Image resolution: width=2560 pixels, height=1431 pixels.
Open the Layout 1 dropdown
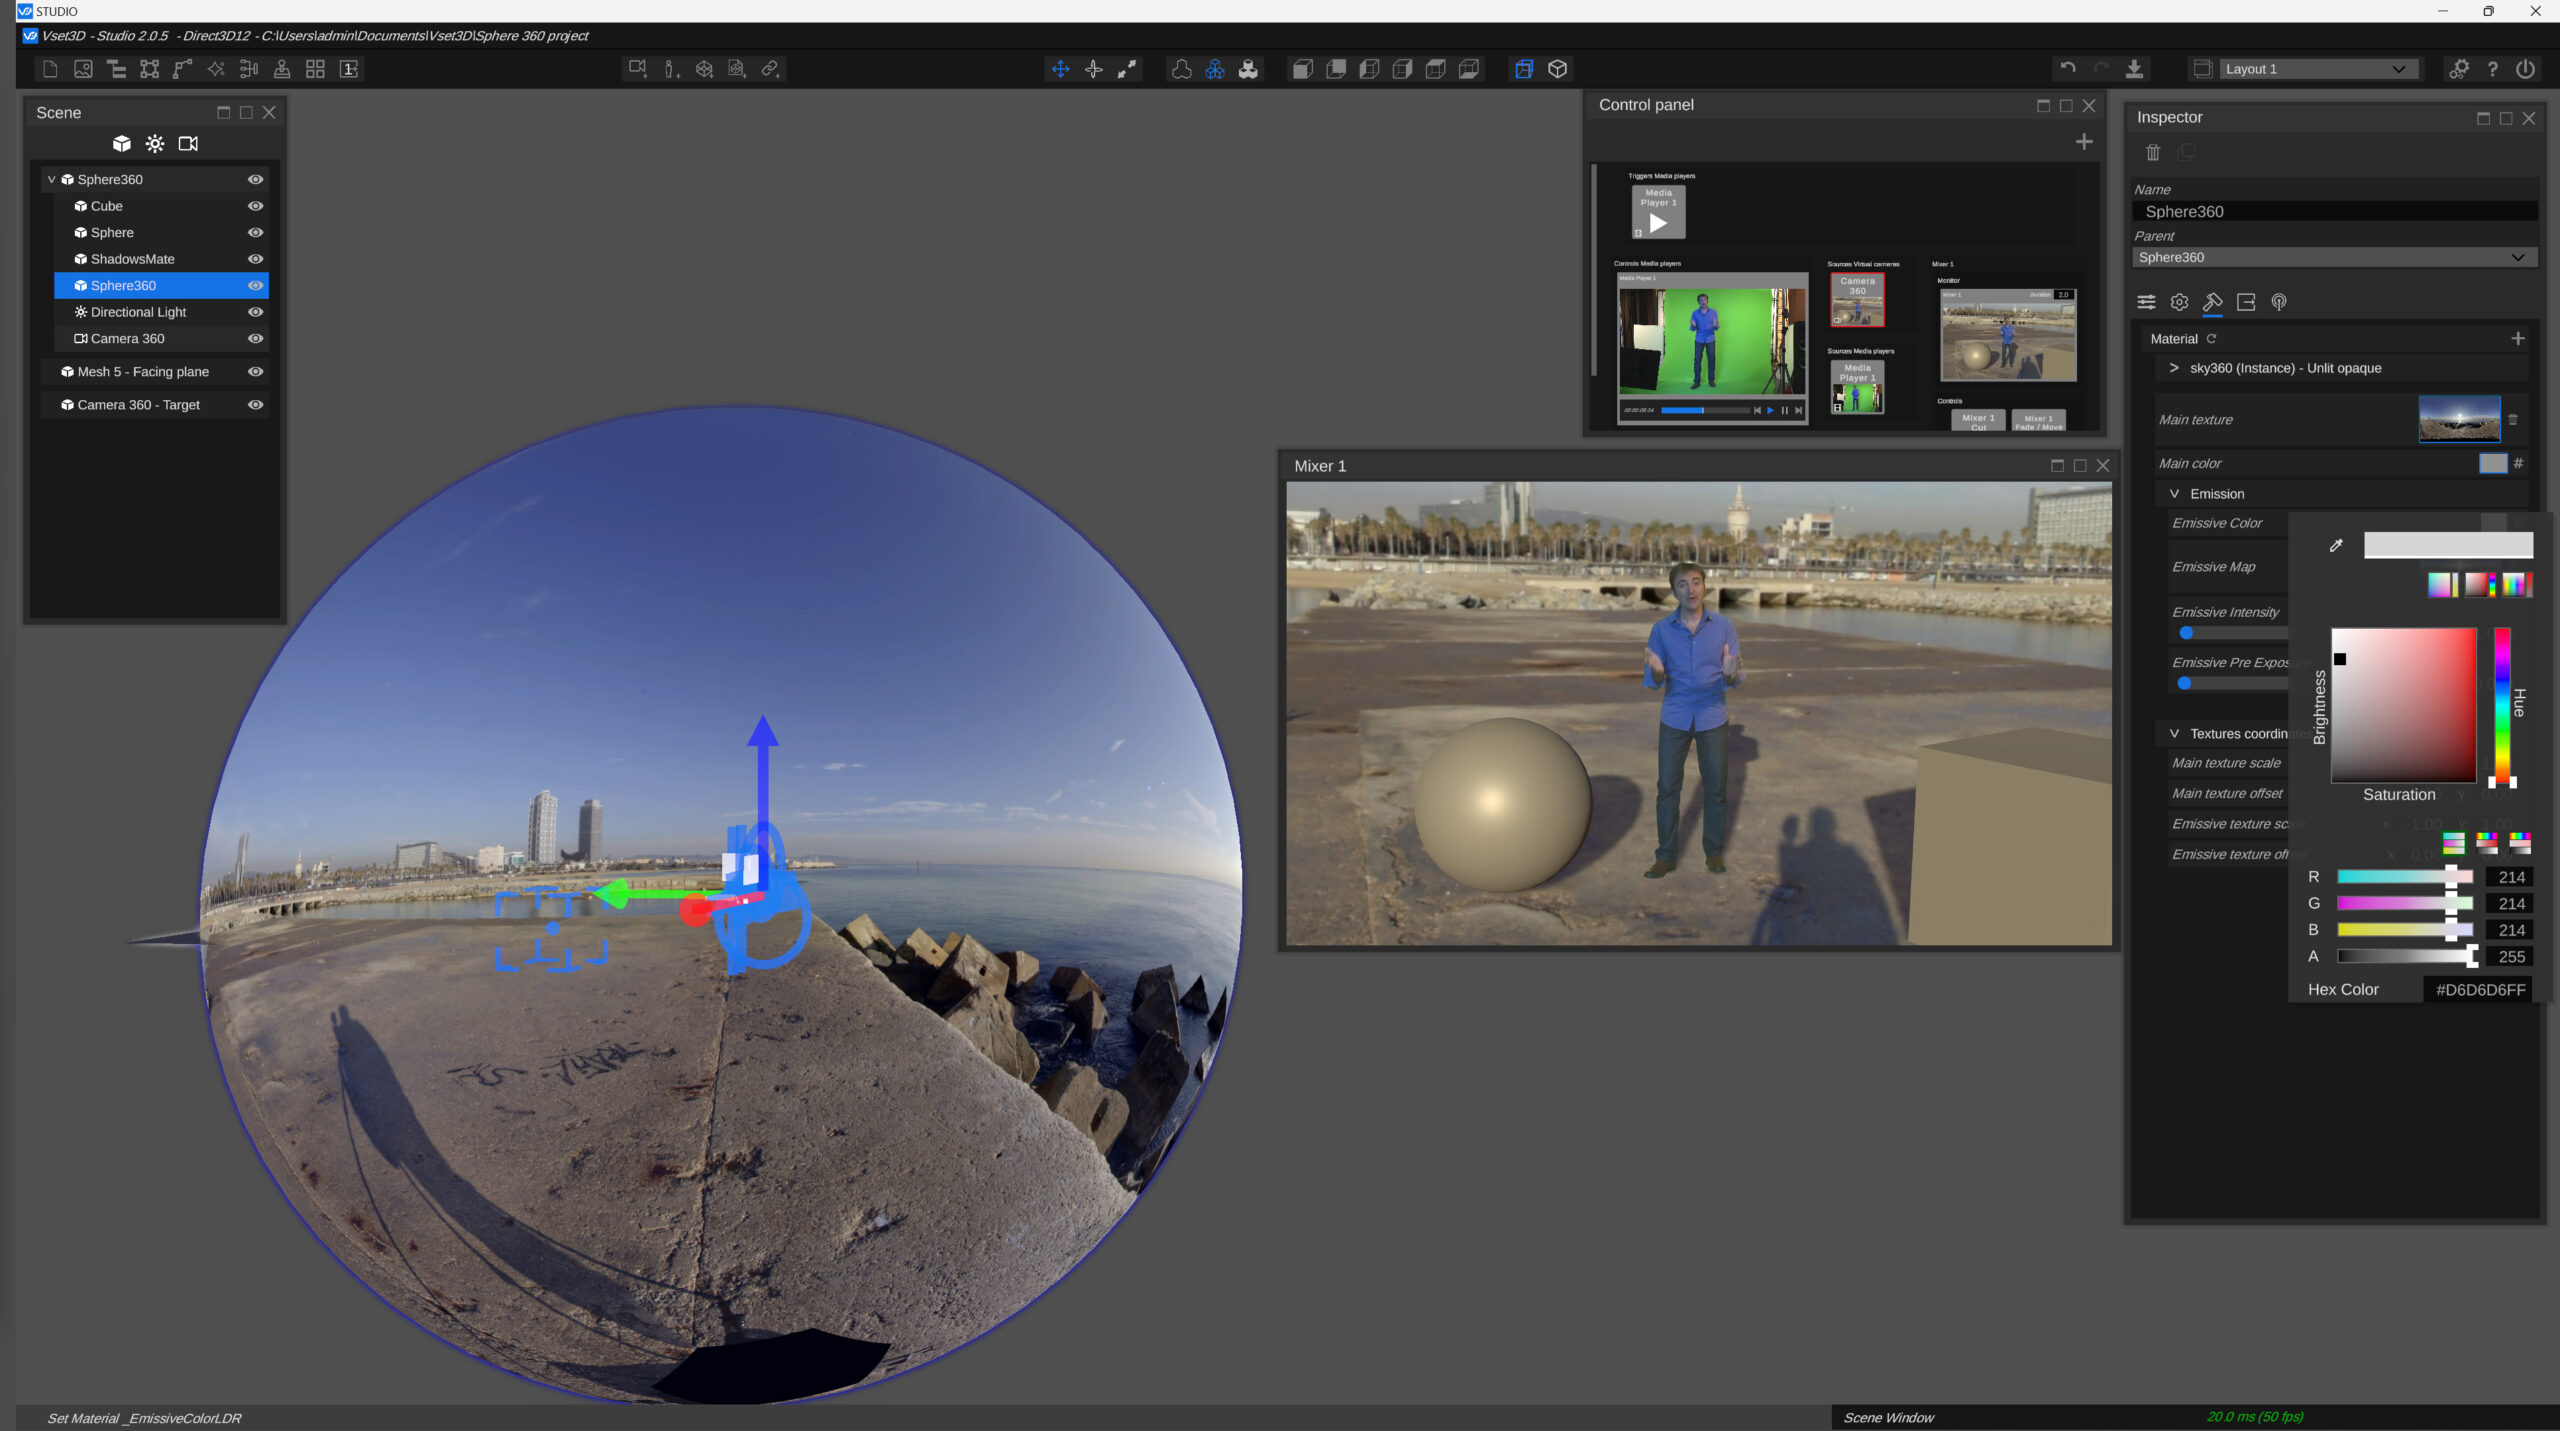pos(2313,69)
